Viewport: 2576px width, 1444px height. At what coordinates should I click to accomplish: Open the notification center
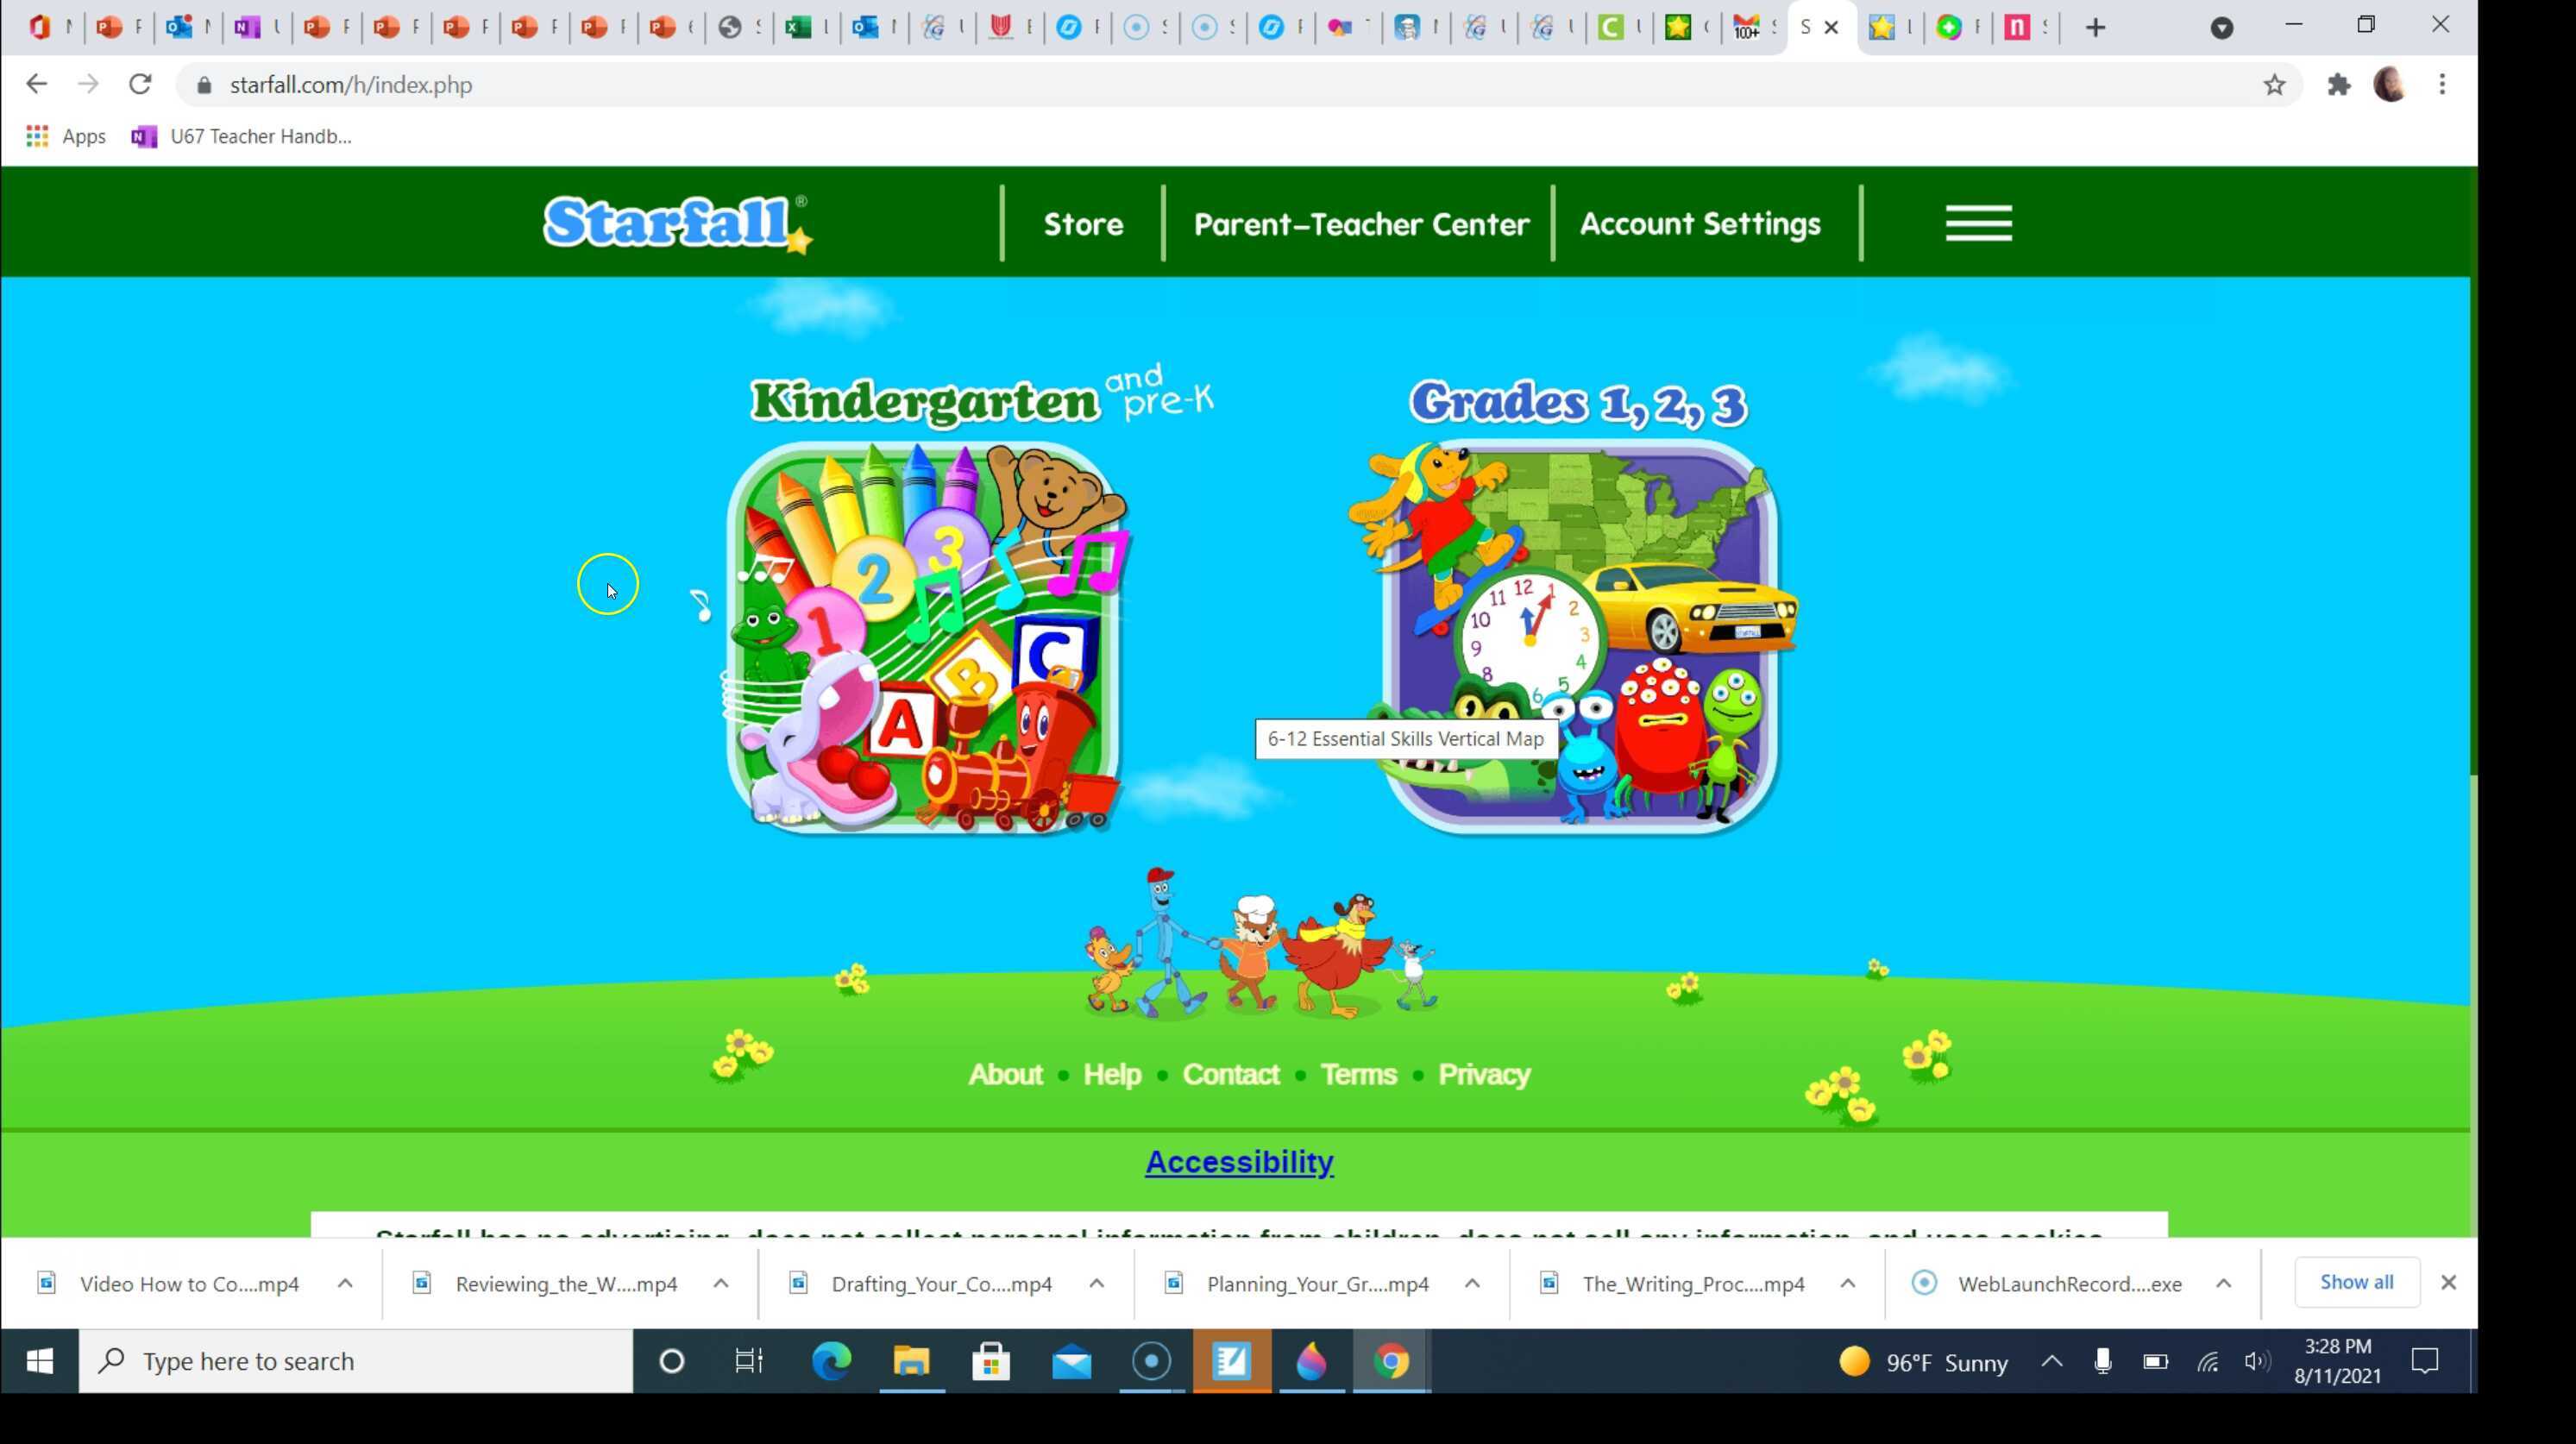pyautogui.click(x=2425, y=1361)
